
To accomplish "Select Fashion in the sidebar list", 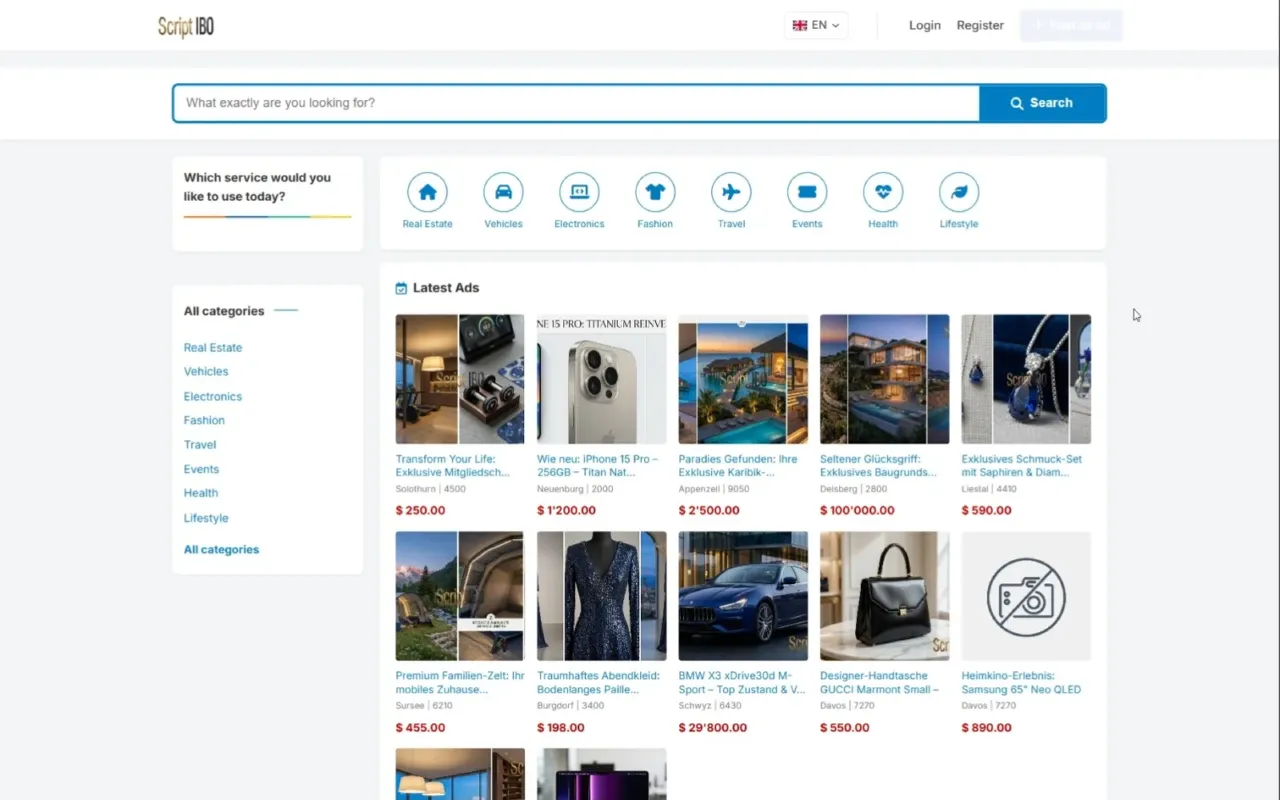I will 204,420.
